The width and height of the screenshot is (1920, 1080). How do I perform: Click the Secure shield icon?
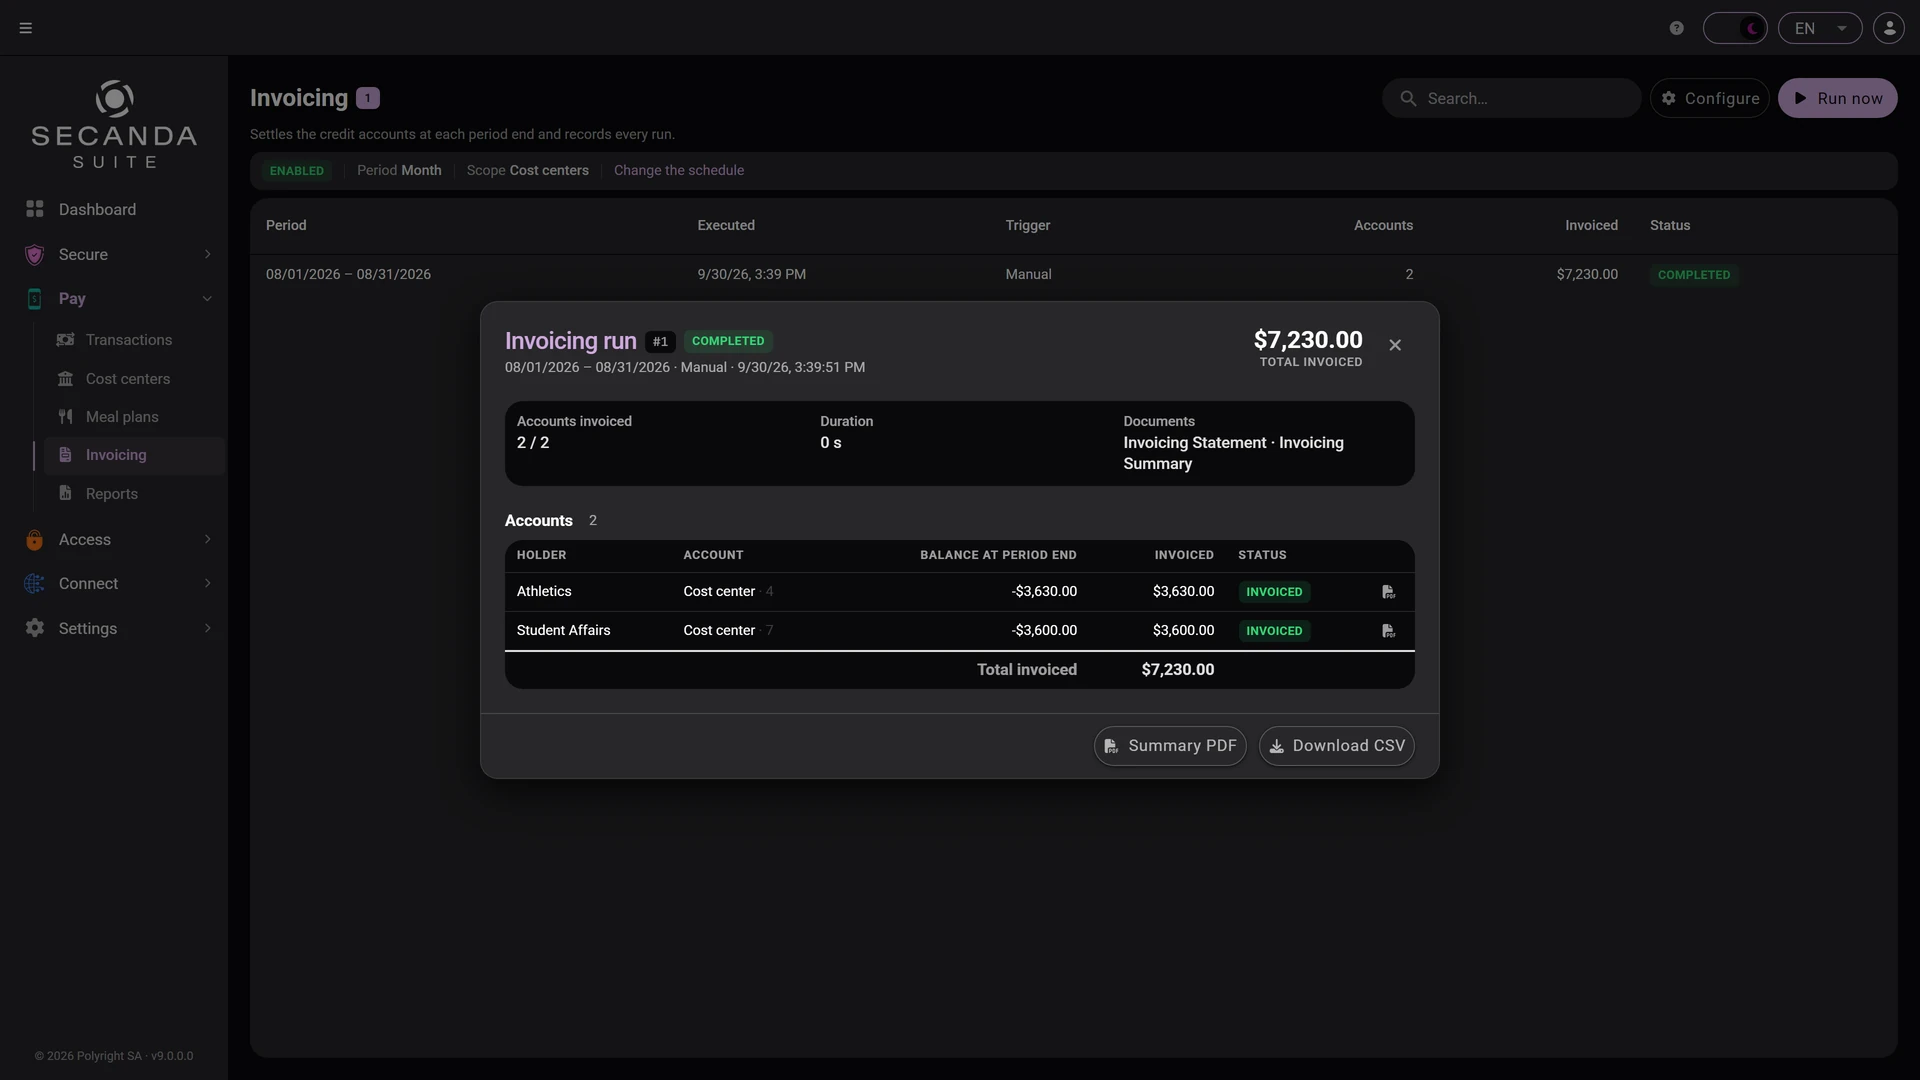point(35,254)
